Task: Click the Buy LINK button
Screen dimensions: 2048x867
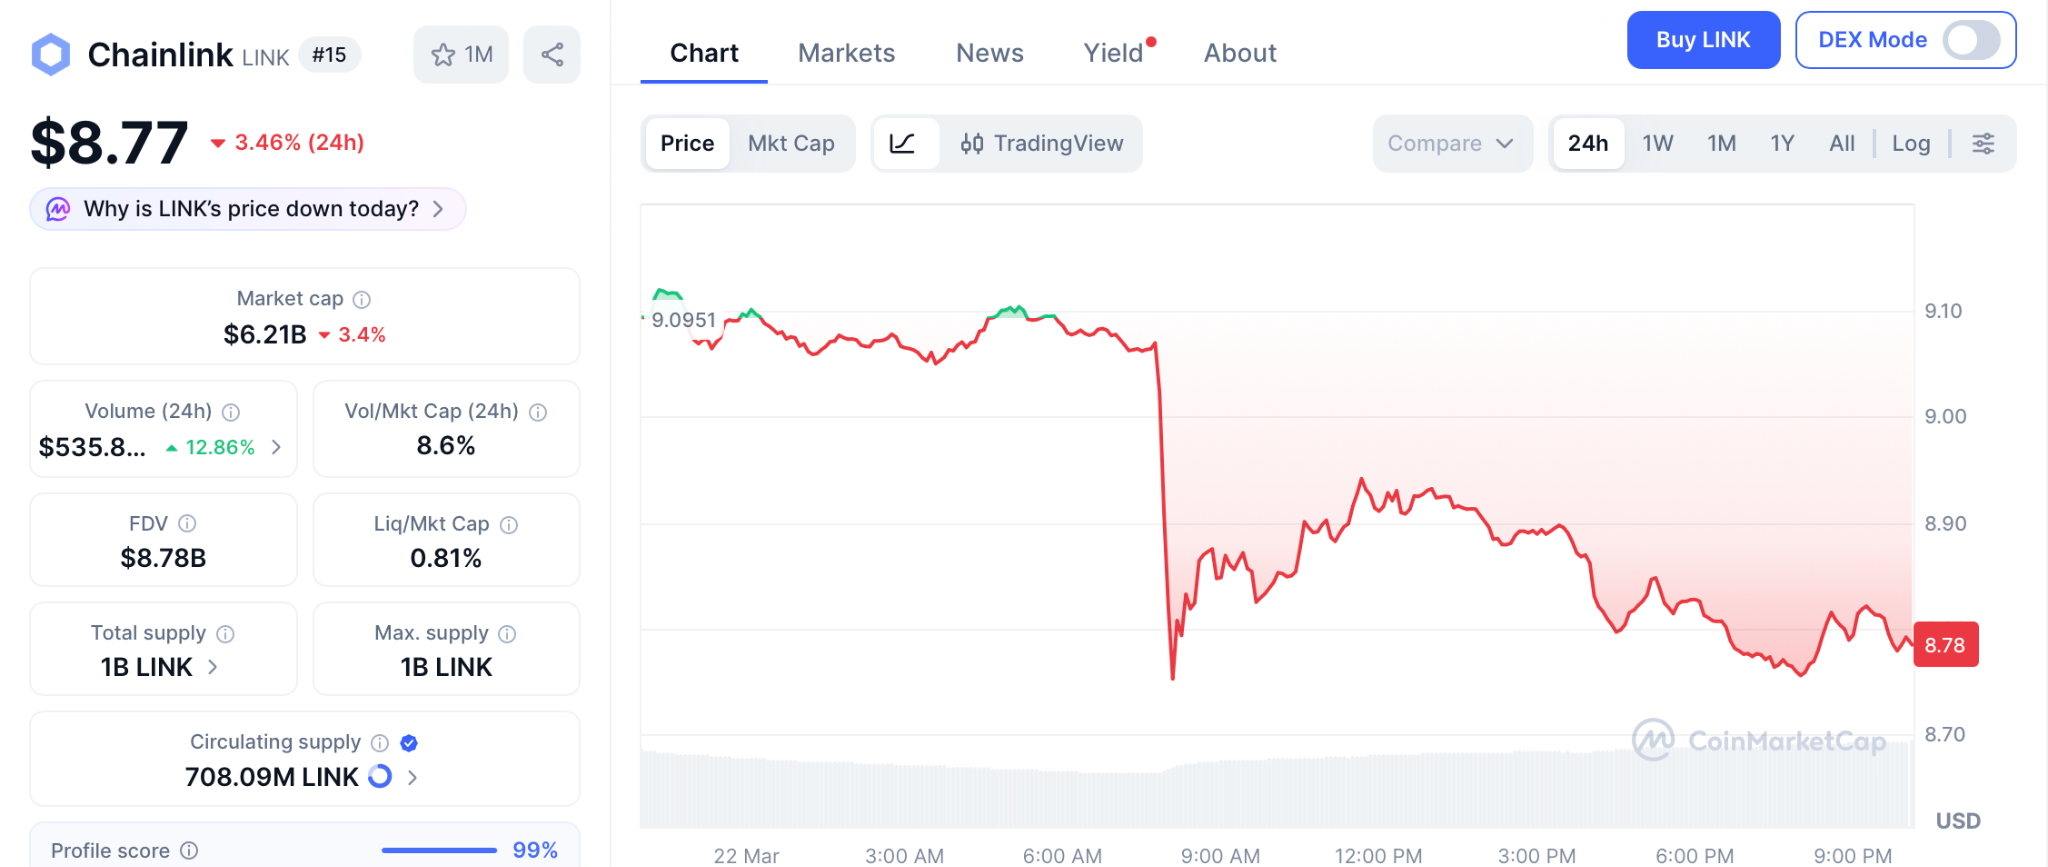Action: point(1702,40)
